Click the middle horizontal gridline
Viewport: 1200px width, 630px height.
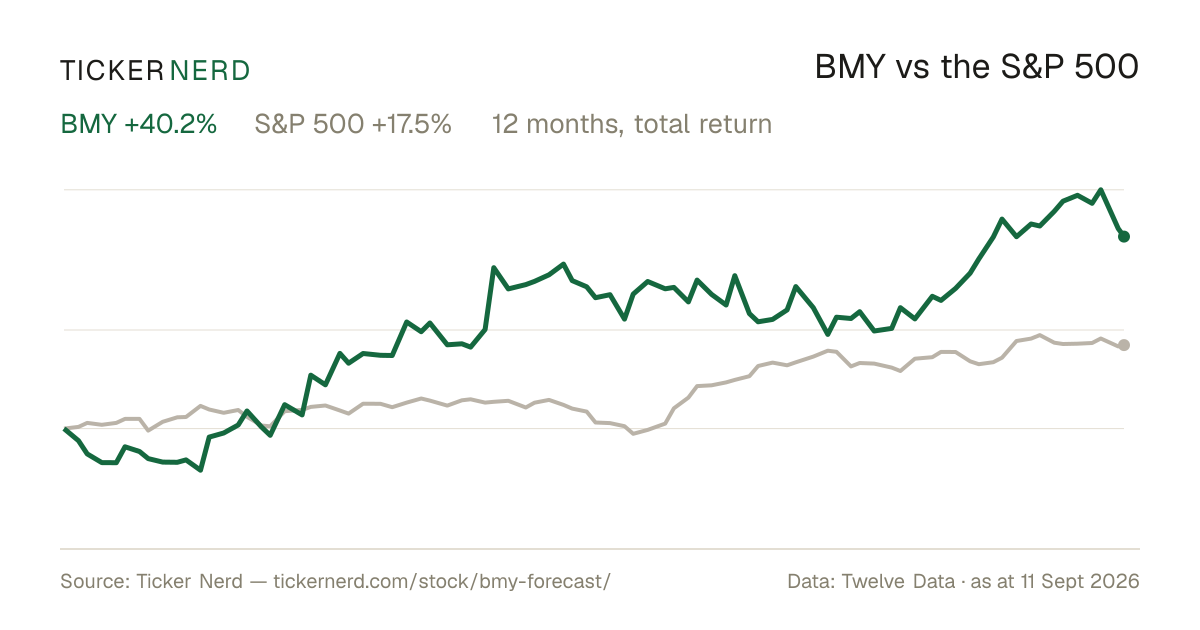pyautogui.click(x=594, y=329)
